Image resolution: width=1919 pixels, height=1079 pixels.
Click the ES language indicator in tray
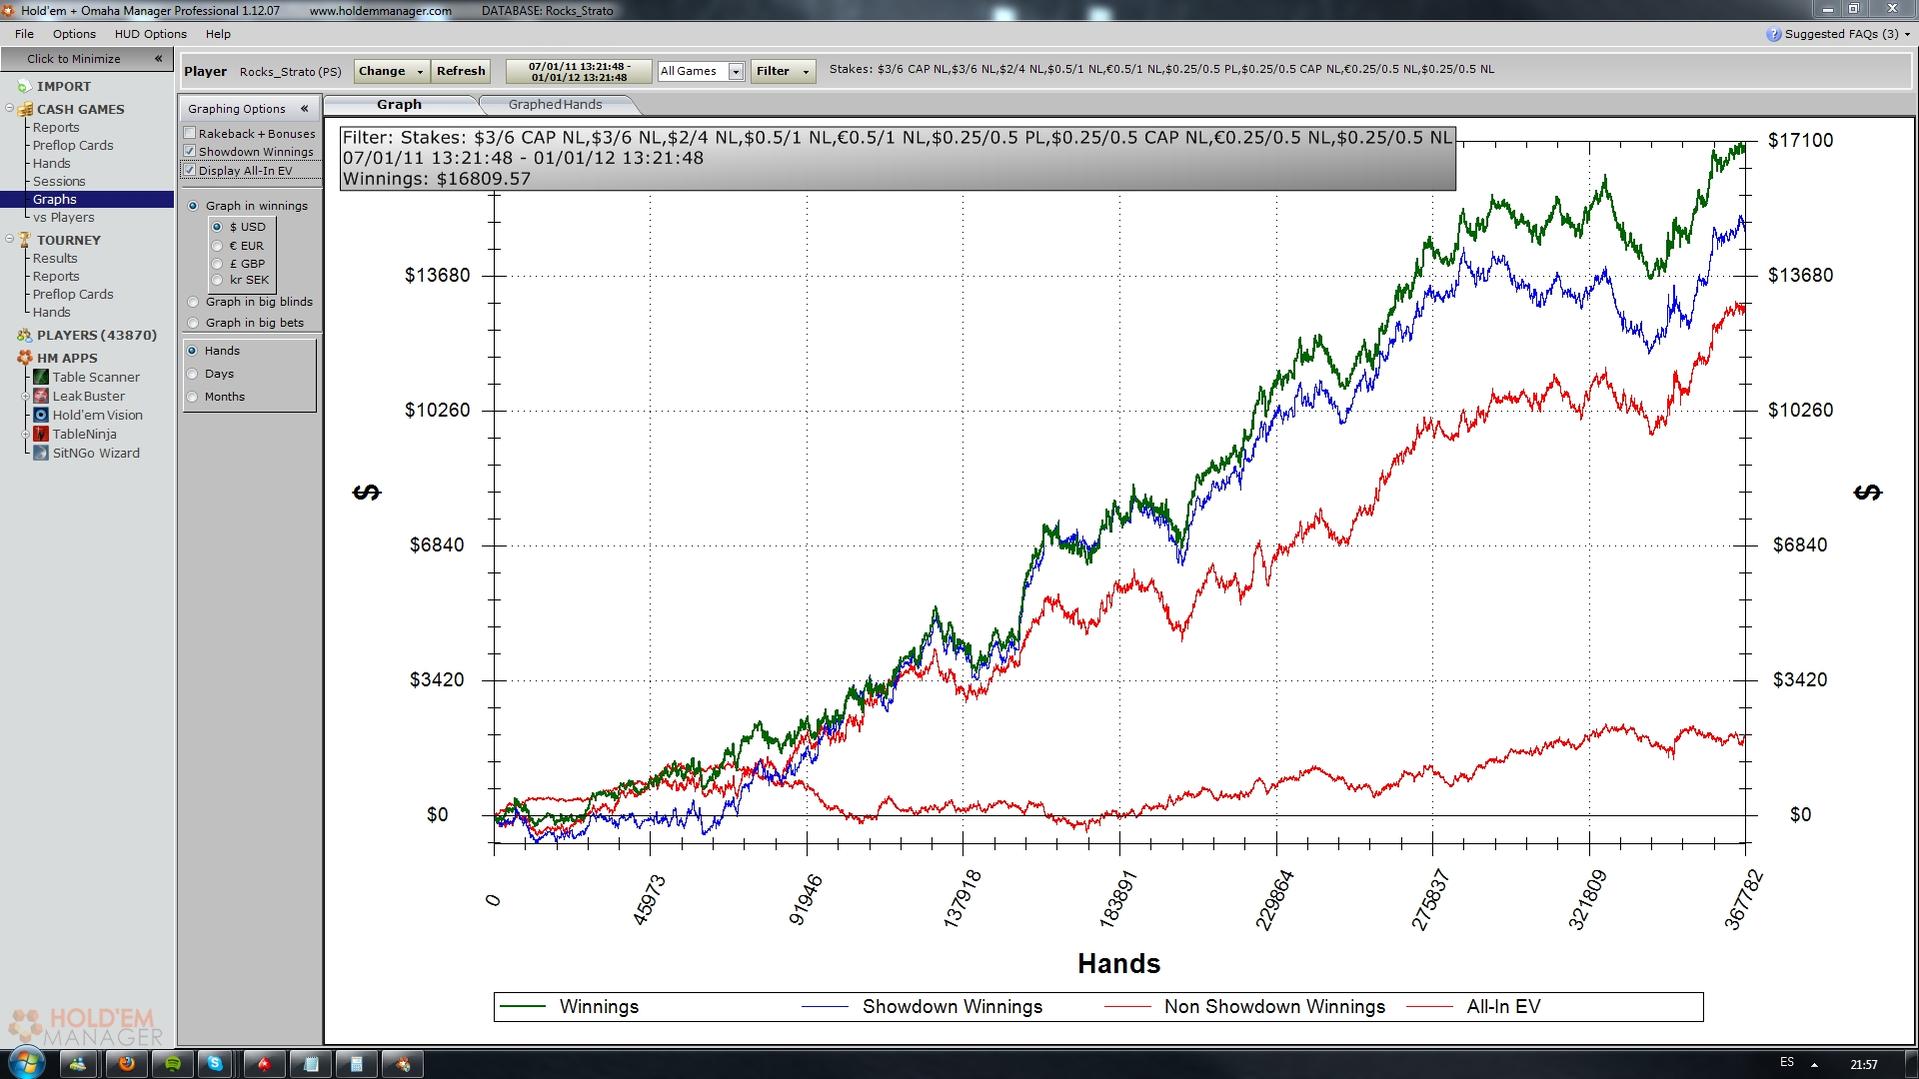(1787, 1062)
